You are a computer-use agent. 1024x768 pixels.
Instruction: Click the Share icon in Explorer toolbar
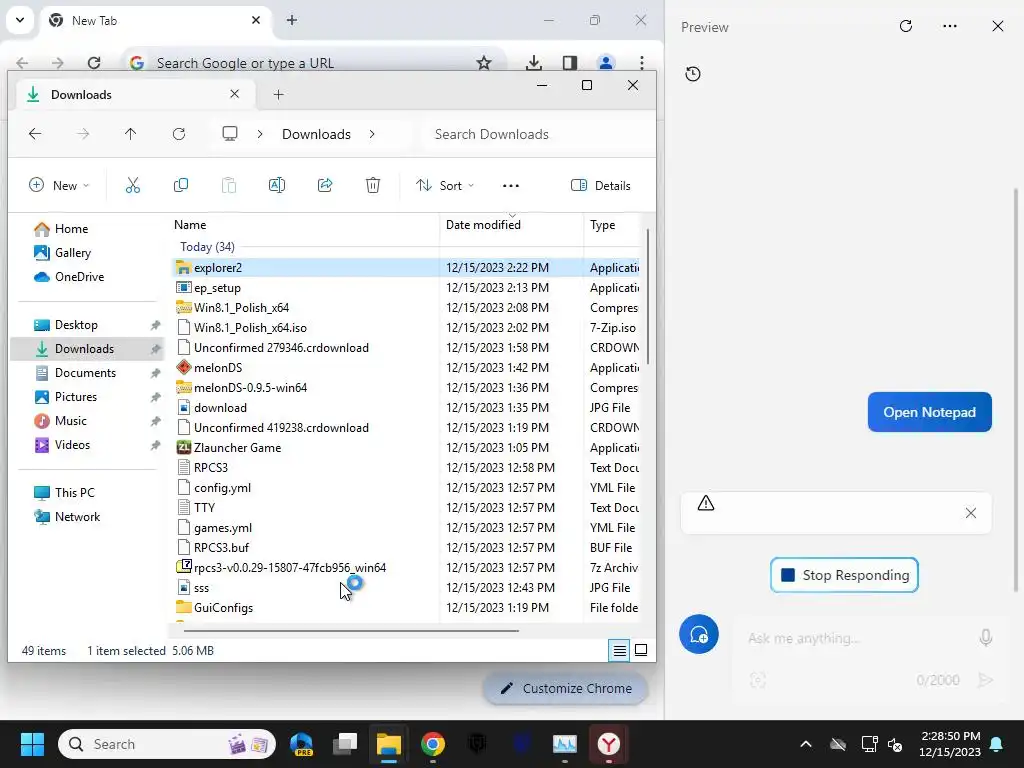point(325,185)
